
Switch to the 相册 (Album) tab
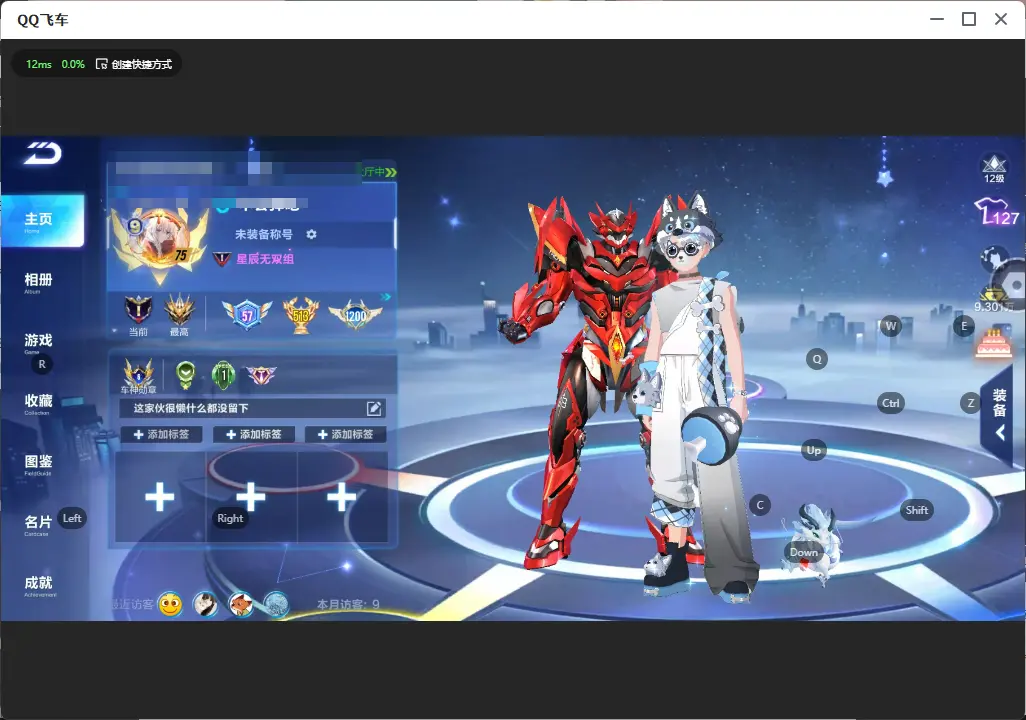[x=39, y=282]
